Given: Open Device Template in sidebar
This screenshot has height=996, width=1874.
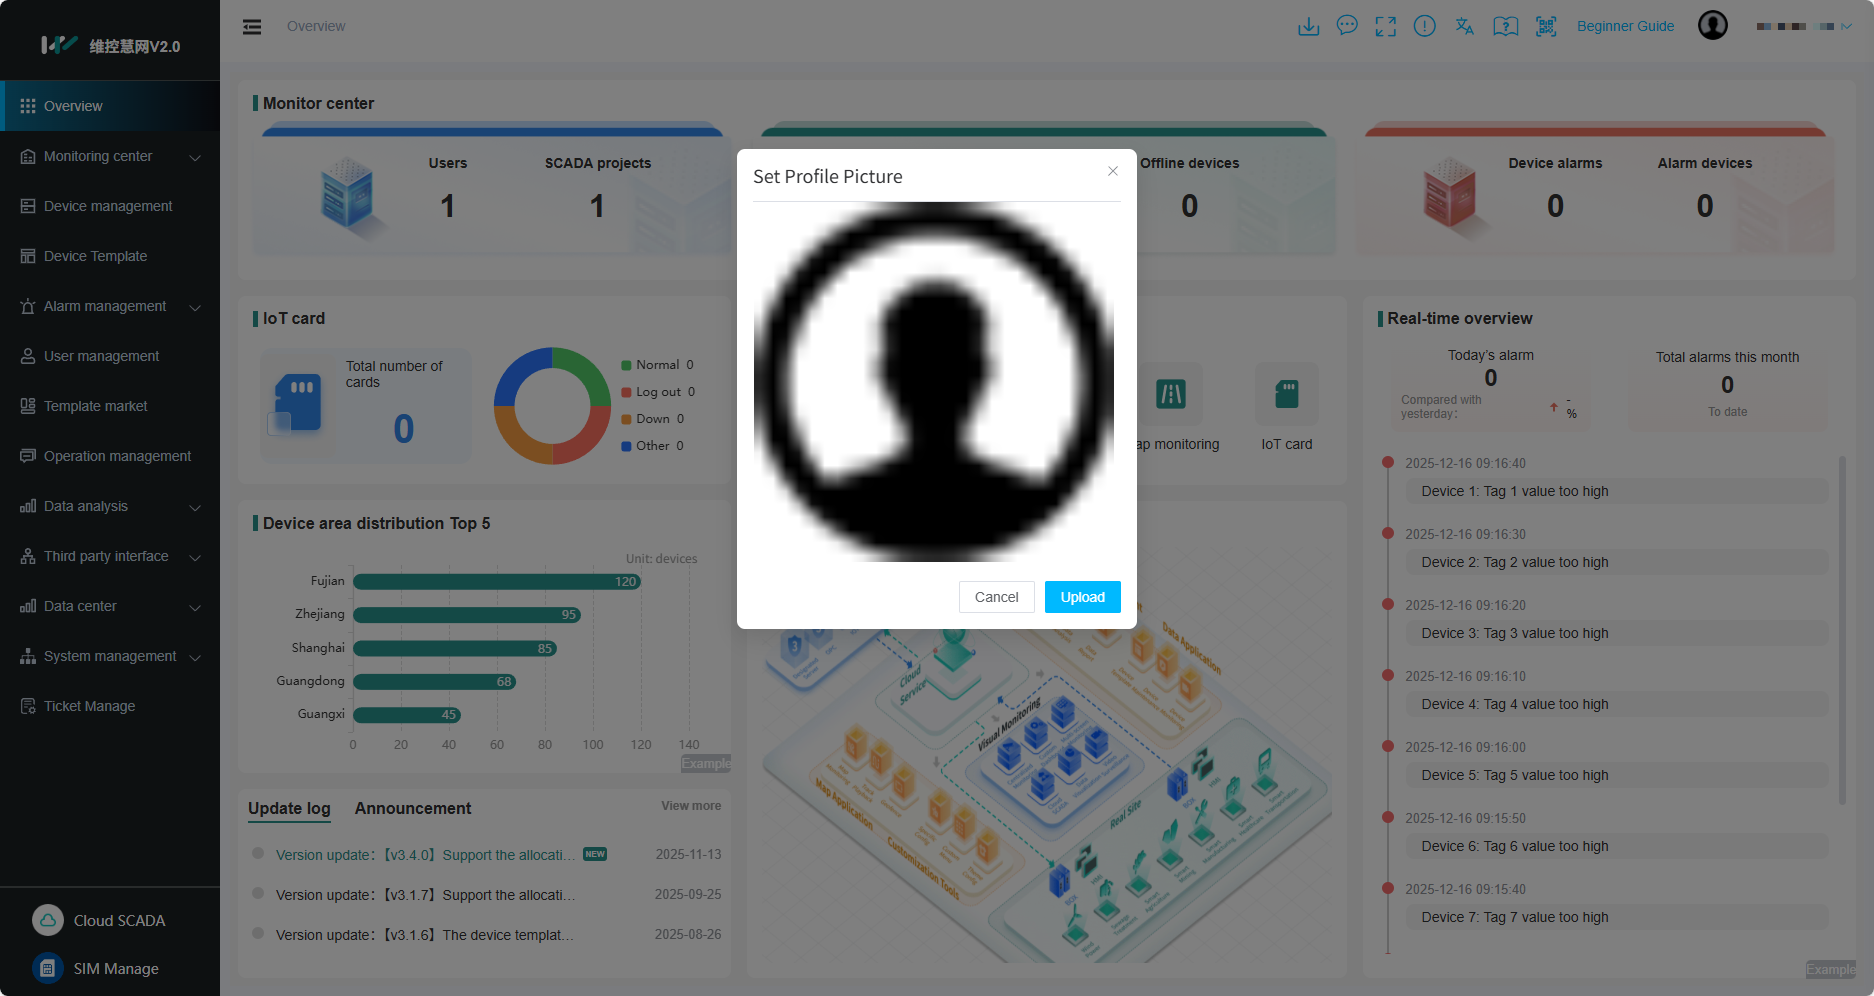Looking at the screenshot, I should tap(110, 256).
